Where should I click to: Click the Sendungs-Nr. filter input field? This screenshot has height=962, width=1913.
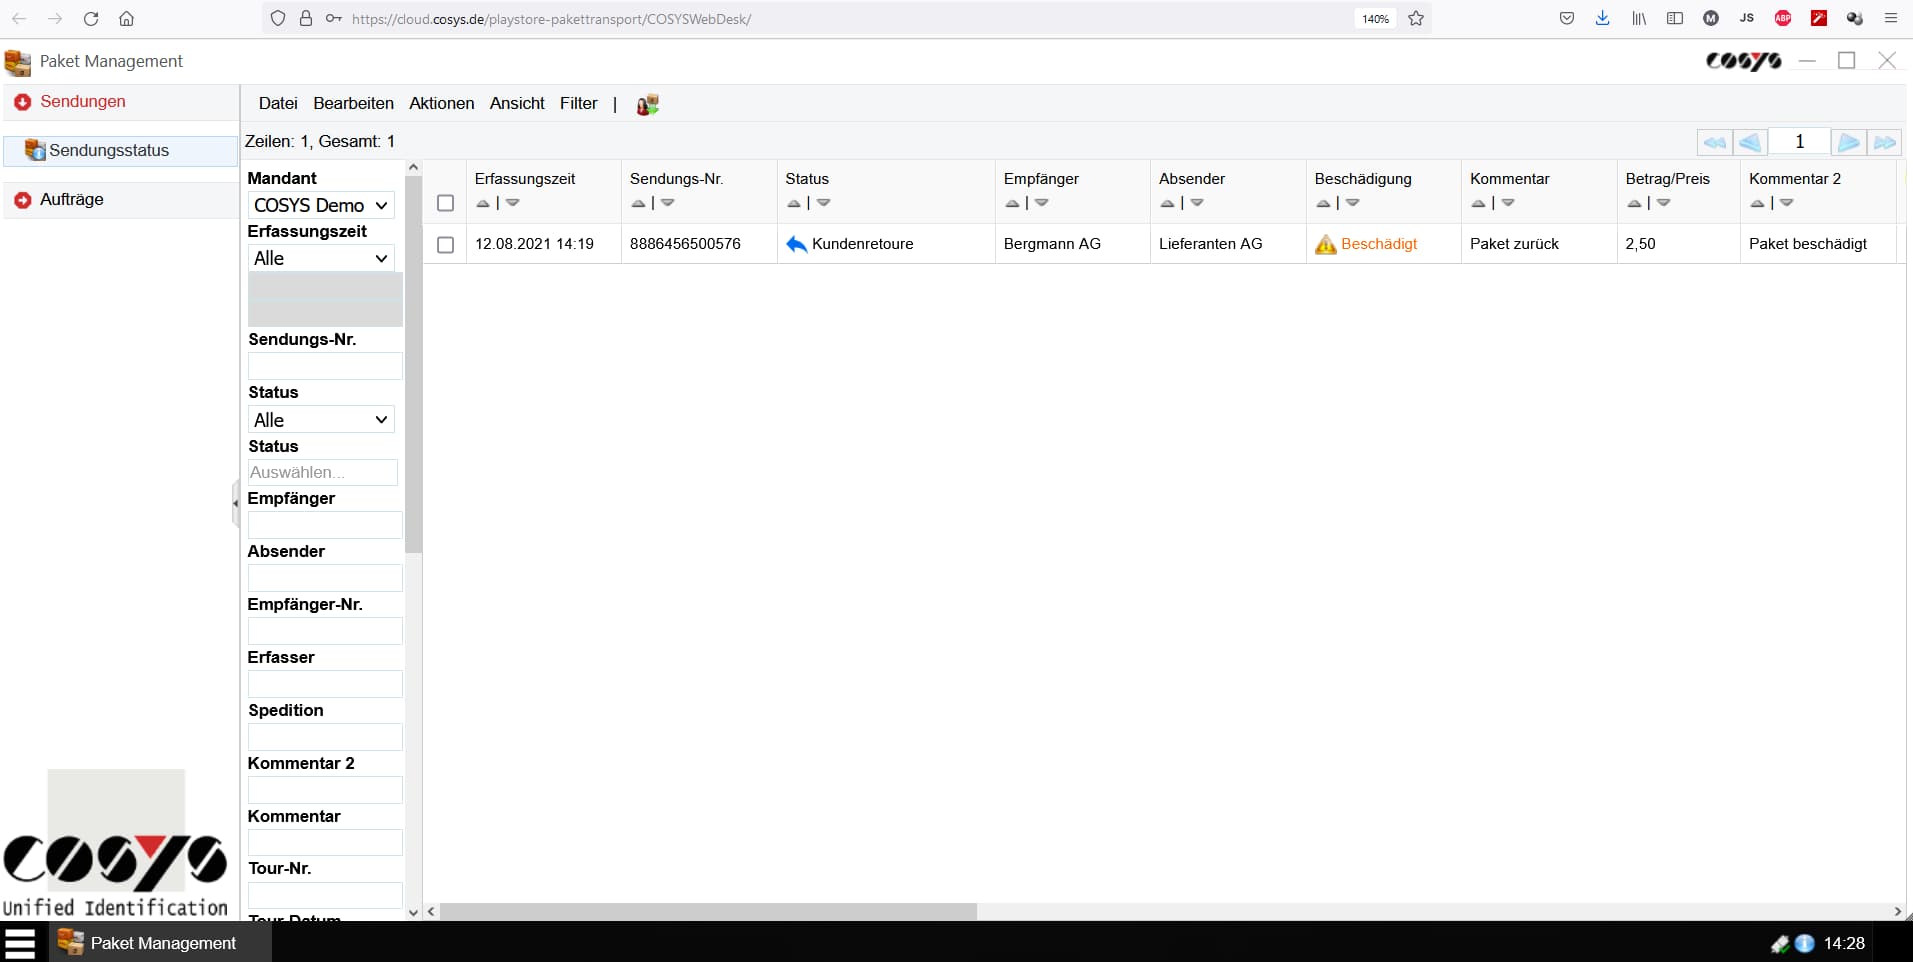325,366
